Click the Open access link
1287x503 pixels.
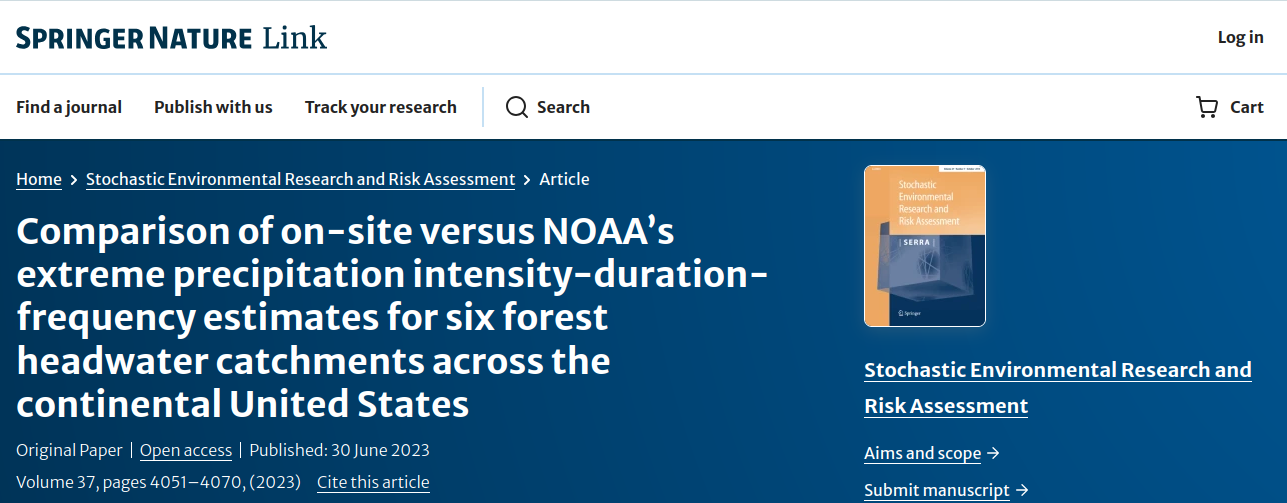click(x=185, y=450)
